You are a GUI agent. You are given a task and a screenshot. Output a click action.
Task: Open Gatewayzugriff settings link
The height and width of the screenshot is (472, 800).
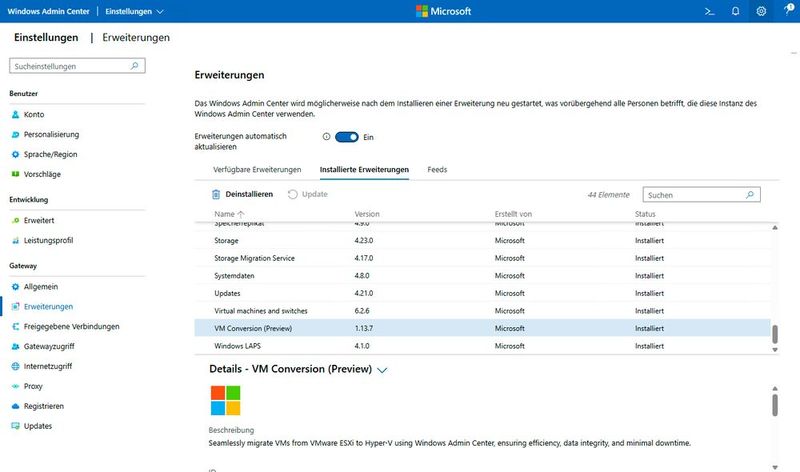pyautogui.click(x=49, y=346)
